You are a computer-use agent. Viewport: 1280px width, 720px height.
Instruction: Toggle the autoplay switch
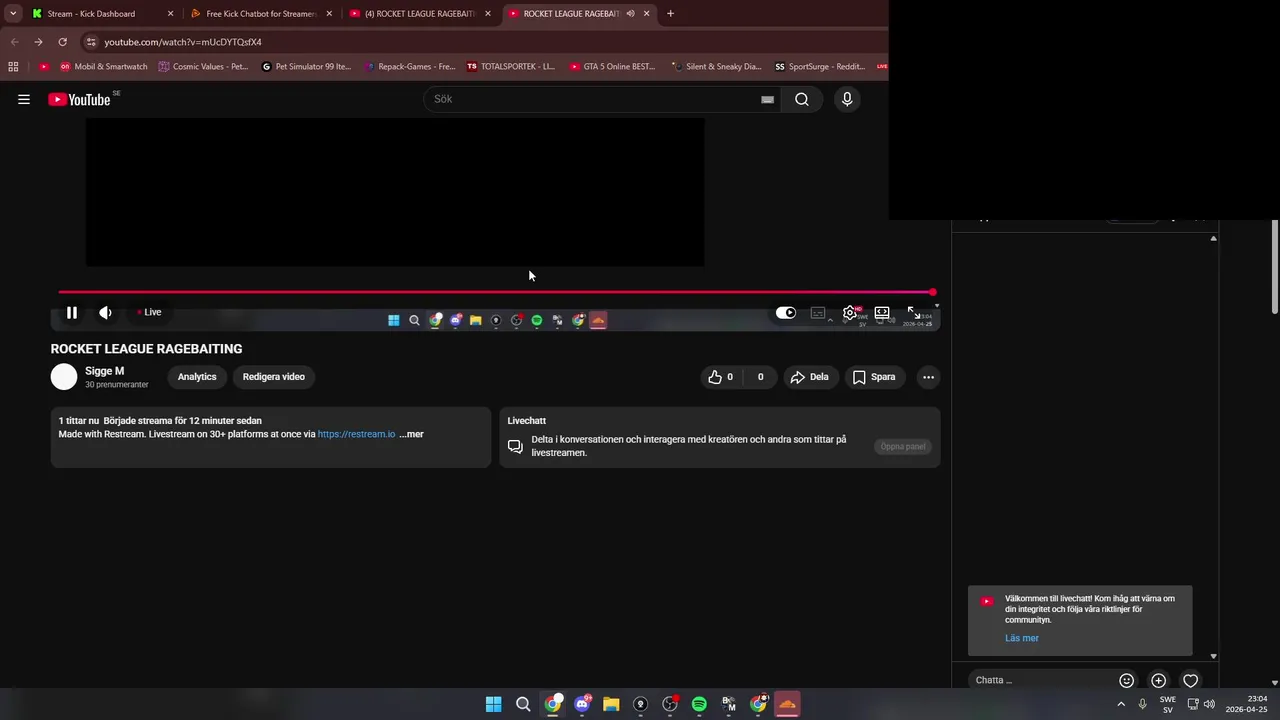pos(786,312)
